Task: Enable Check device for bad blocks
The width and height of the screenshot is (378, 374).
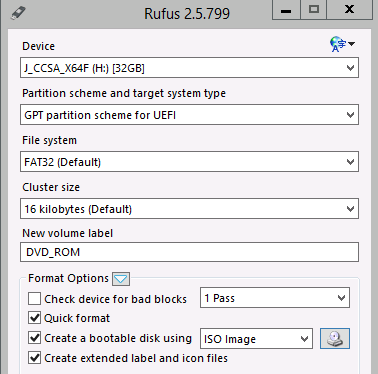Action: [x=34, y=299]
